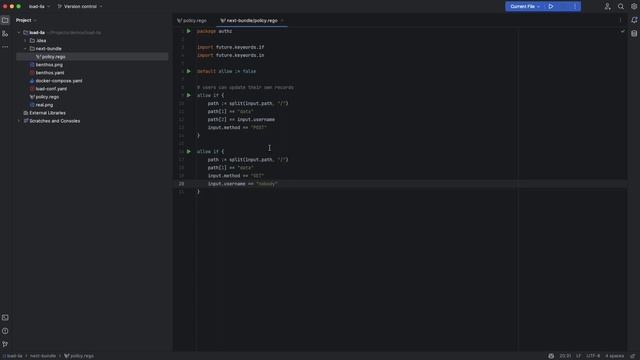Click the status bar icon before 20:31

(x=551, y=356)
